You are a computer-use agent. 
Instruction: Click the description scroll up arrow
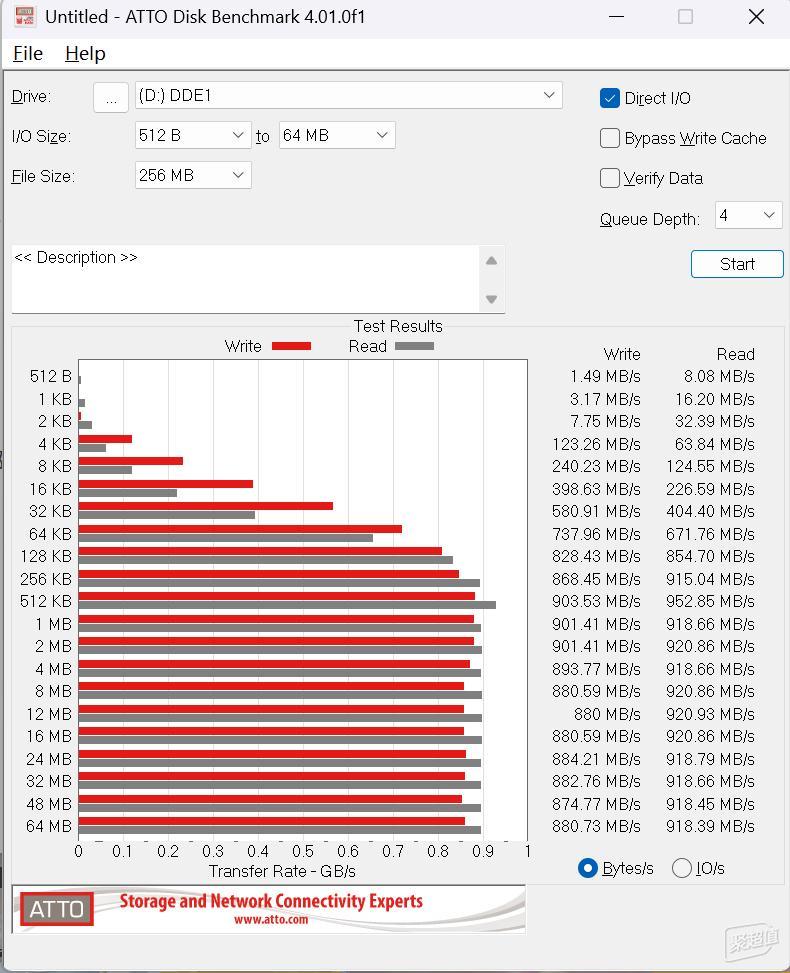[492, 261]
